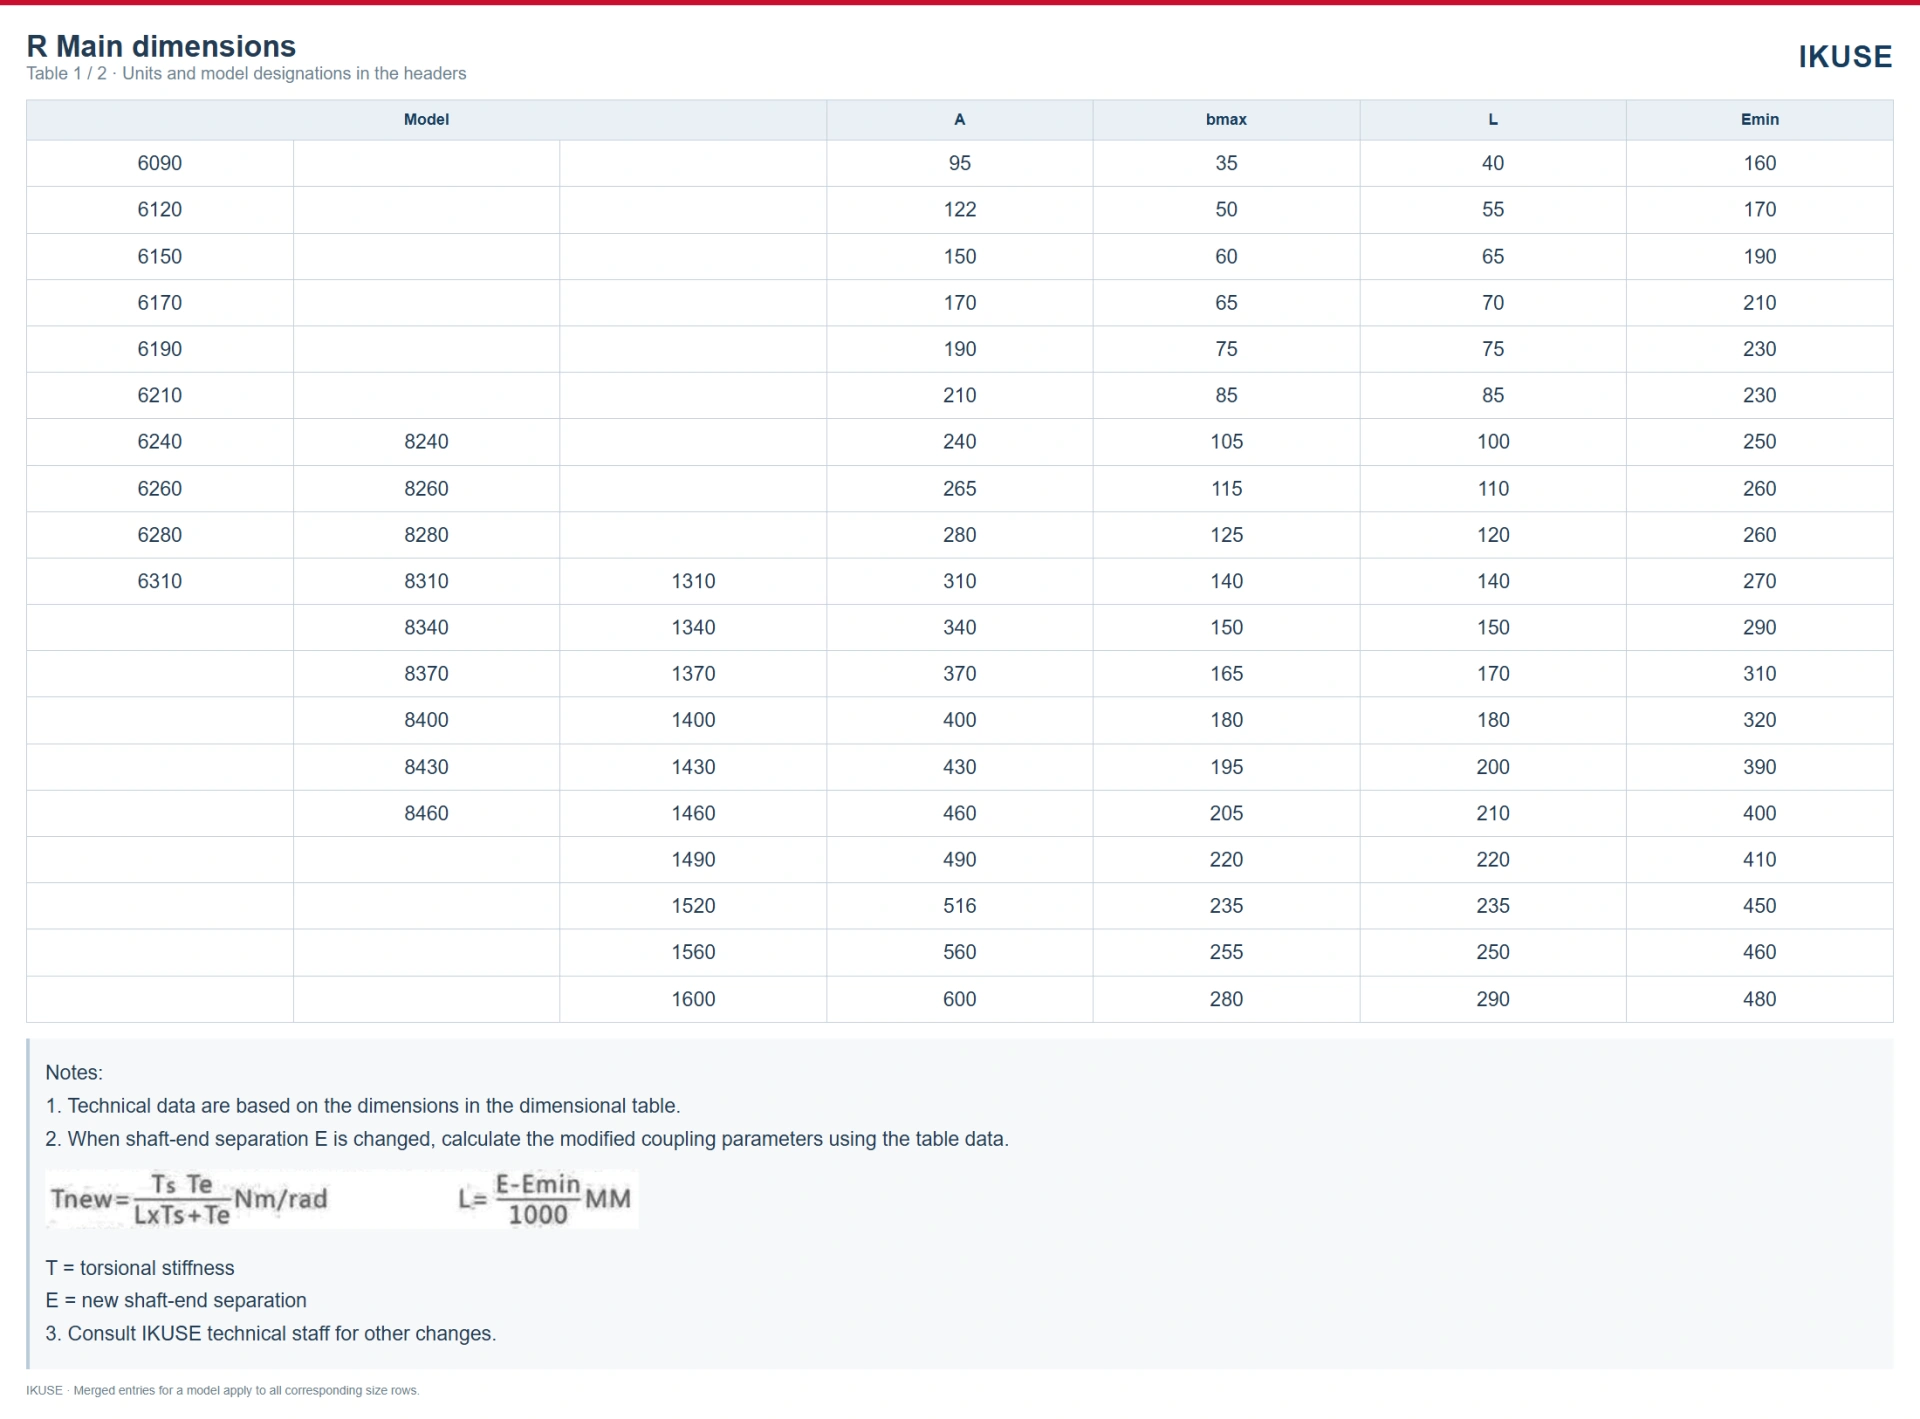
Task: Select model cell 6170
Action: tap(160, 302)
